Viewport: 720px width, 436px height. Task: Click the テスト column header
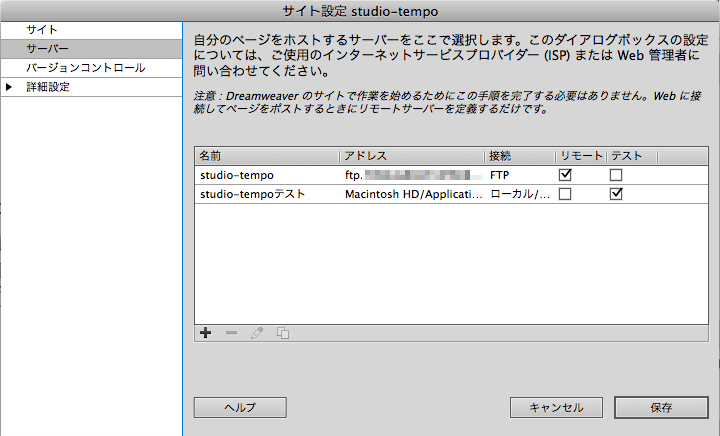[x=632, y=156]
